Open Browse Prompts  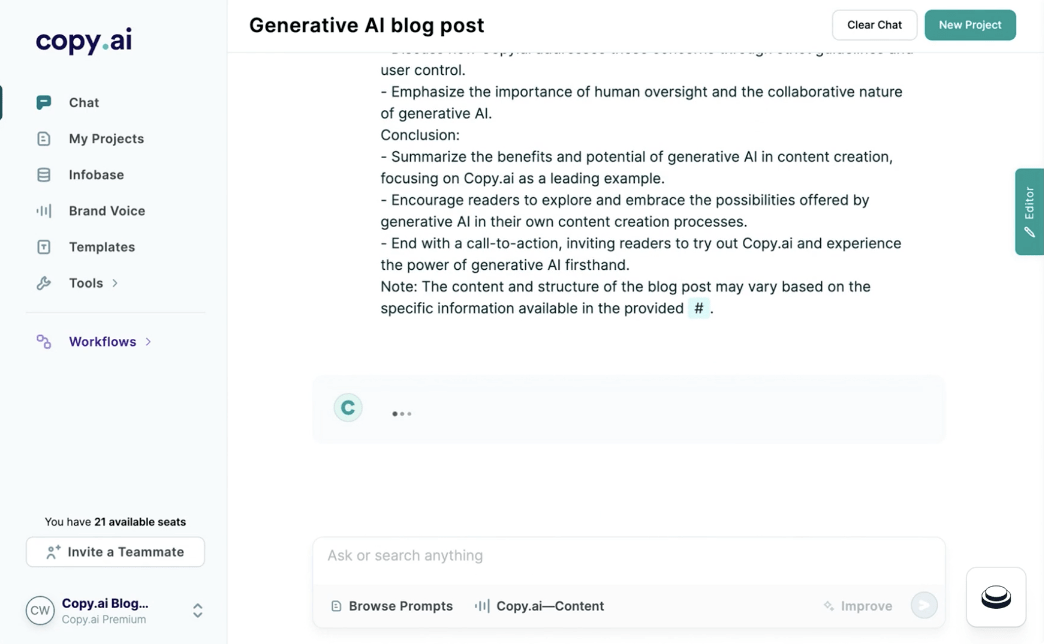pyautogui.click(x=392, y=606)
